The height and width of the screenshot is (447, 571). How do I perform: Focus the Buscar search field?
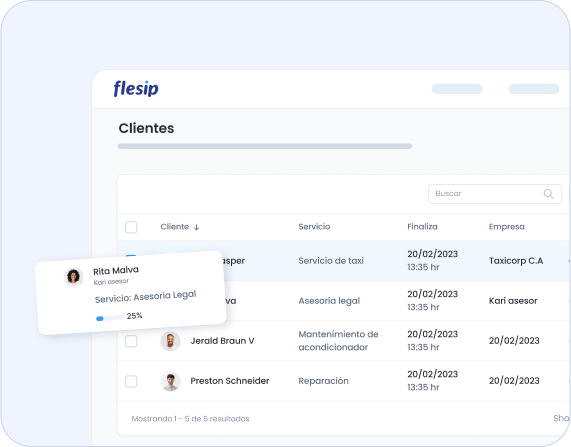495,194
